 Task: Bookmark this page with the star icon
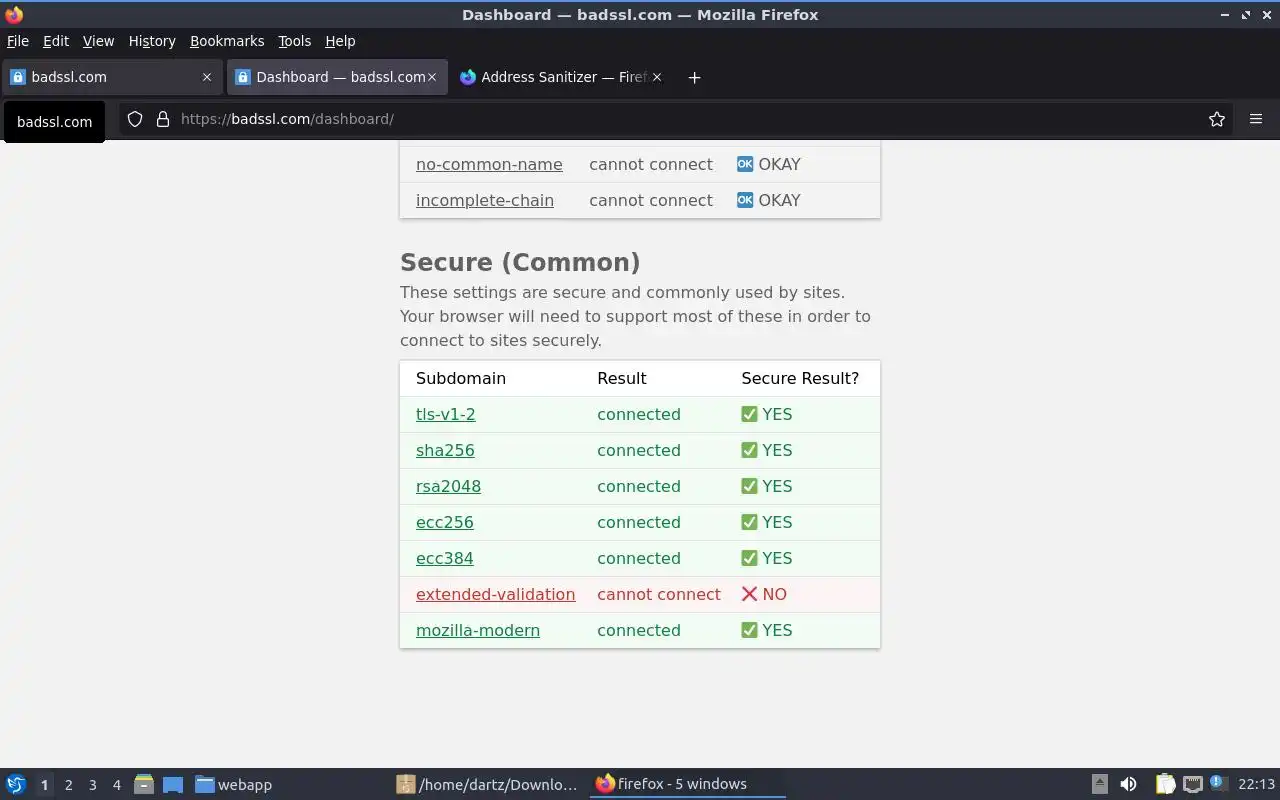pyautogui.click(x=1217, y=119)
